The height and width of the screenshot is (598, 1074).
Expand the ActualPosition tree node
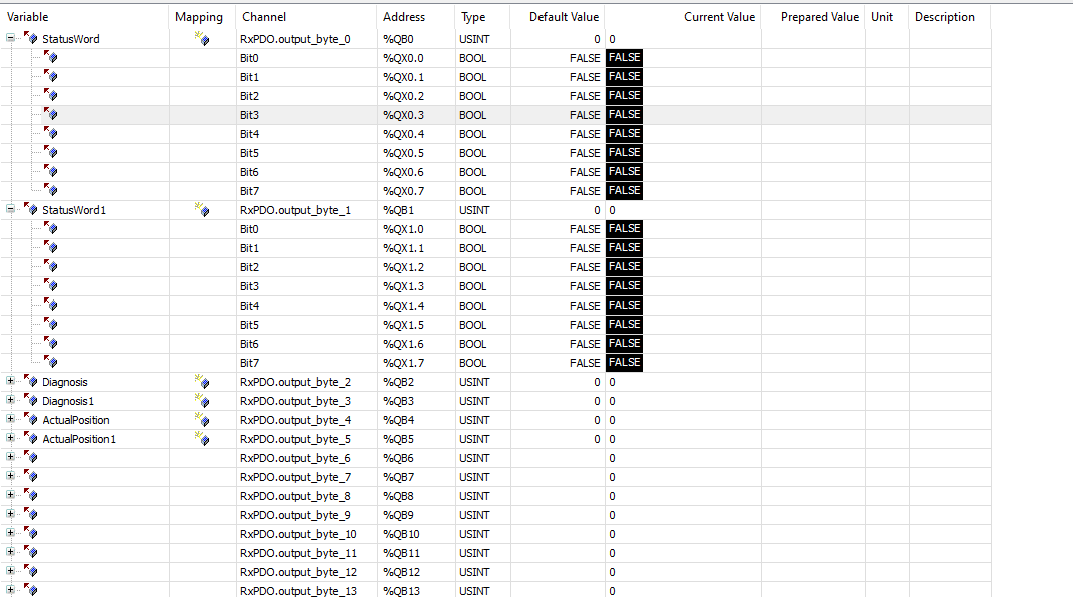click(x=11, y=420)
